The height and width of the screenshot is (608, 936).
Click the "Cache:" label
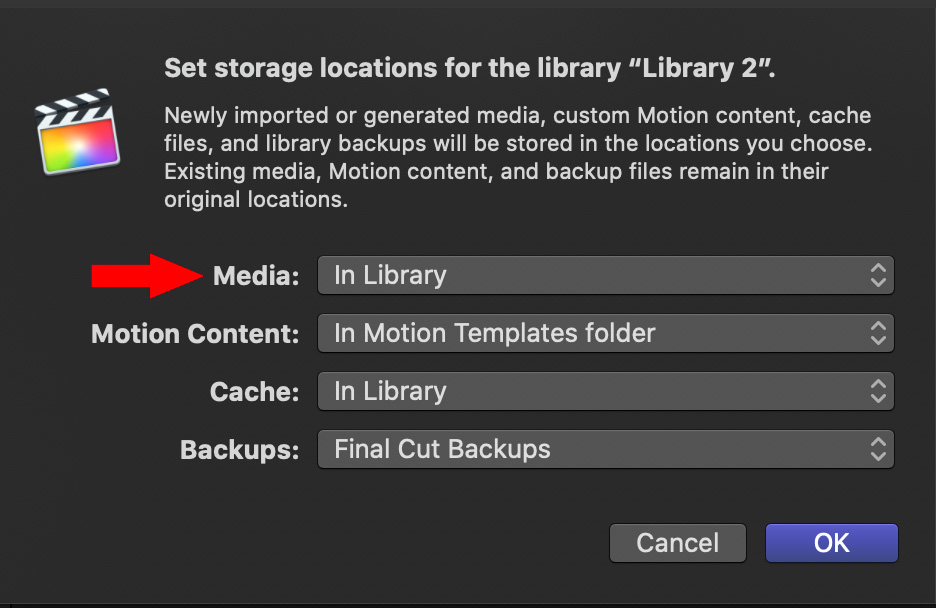[254, 391]
